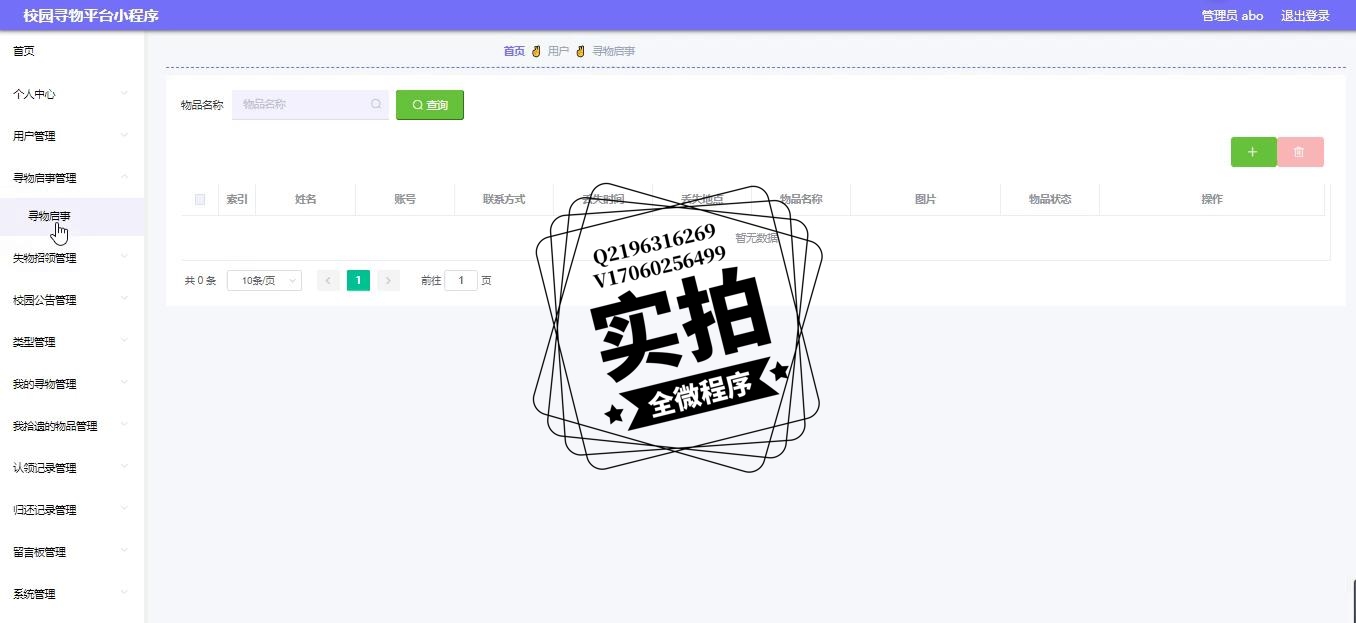Image resolution: width=1356 pixels, height=623 pixels.
Task: Select page 1 in pagination
Action: [358, 281]
